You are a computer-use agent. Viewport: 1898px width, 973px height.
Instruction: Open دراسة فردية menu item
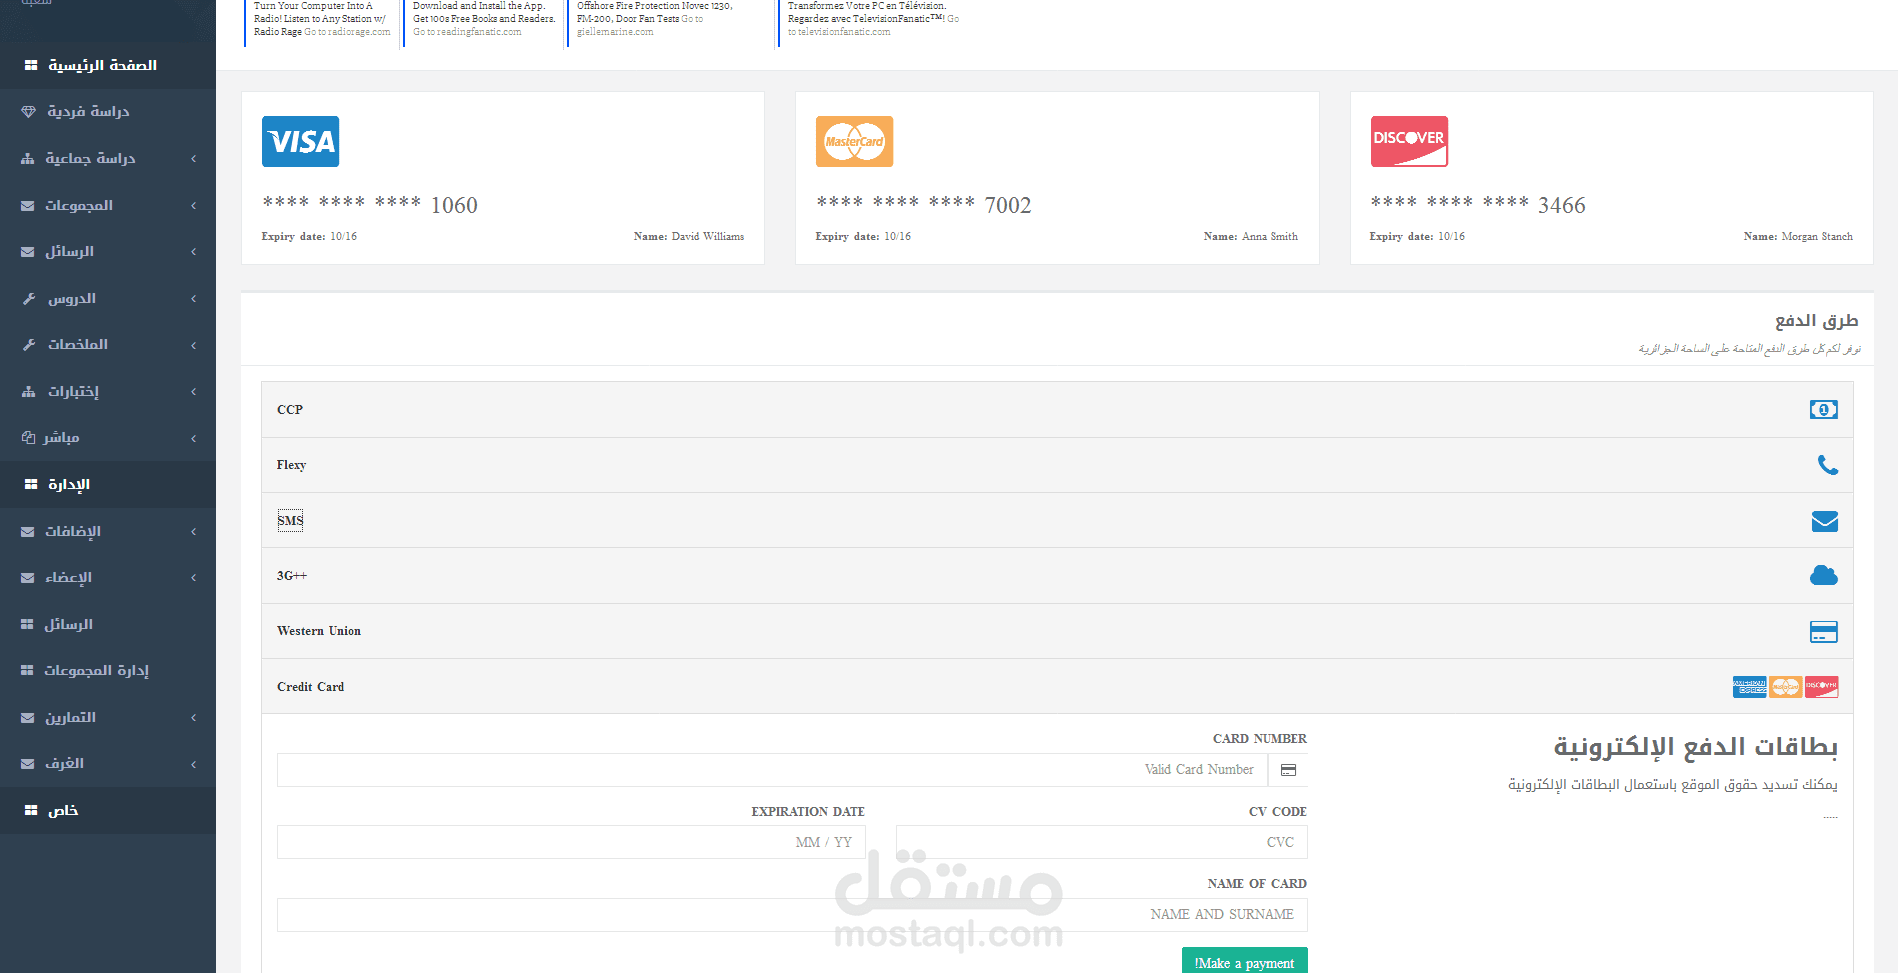coord(108,112)
